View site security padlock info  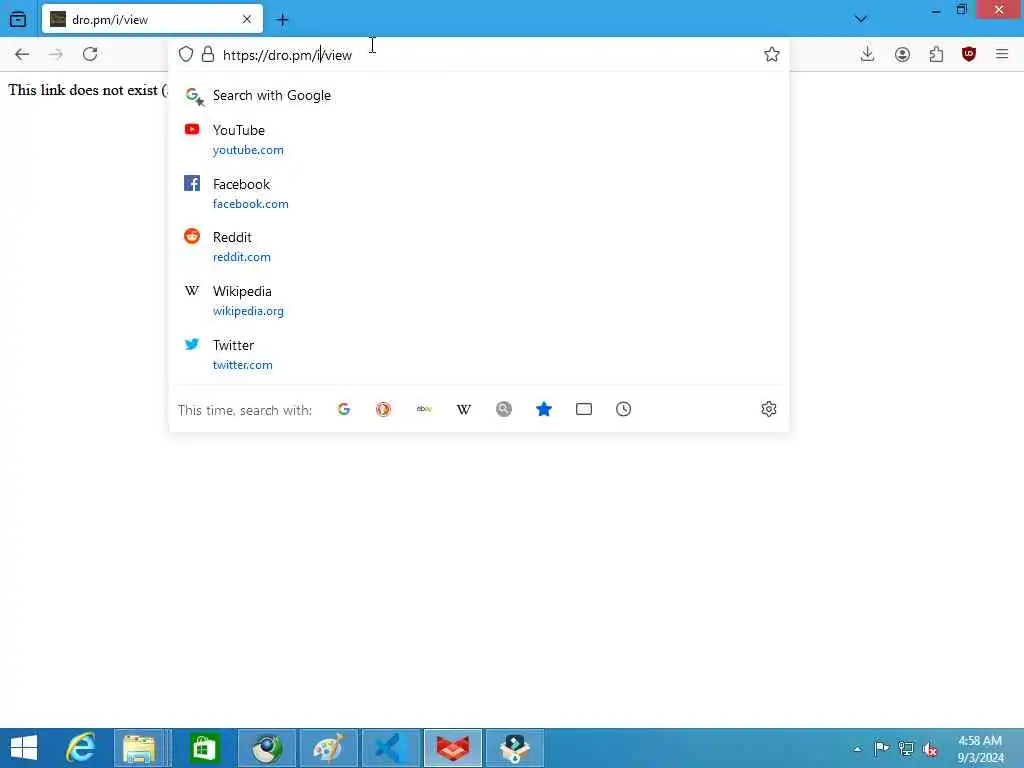click(208, 54)
